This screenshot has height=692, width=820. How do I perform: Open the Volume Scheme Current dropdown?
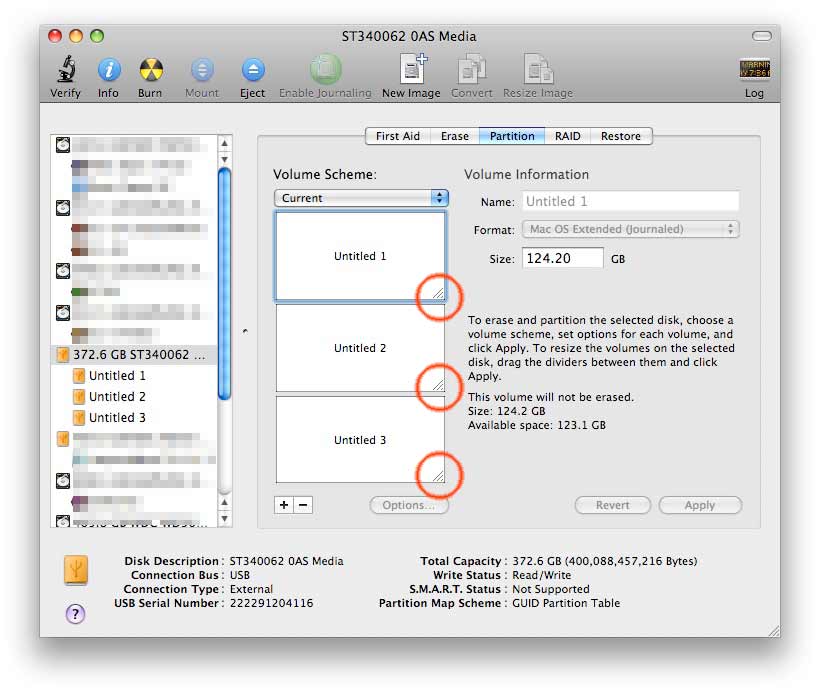click(x=361, y=198)
